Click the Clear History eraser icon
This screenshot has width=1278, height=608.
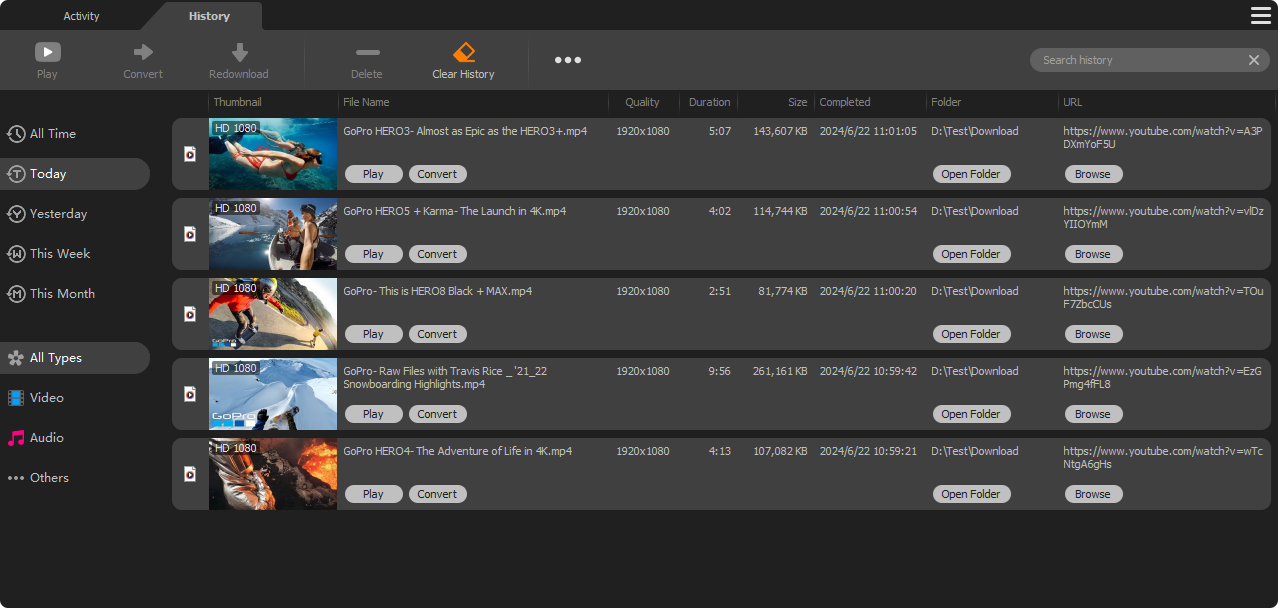click(x=464, y=52)
